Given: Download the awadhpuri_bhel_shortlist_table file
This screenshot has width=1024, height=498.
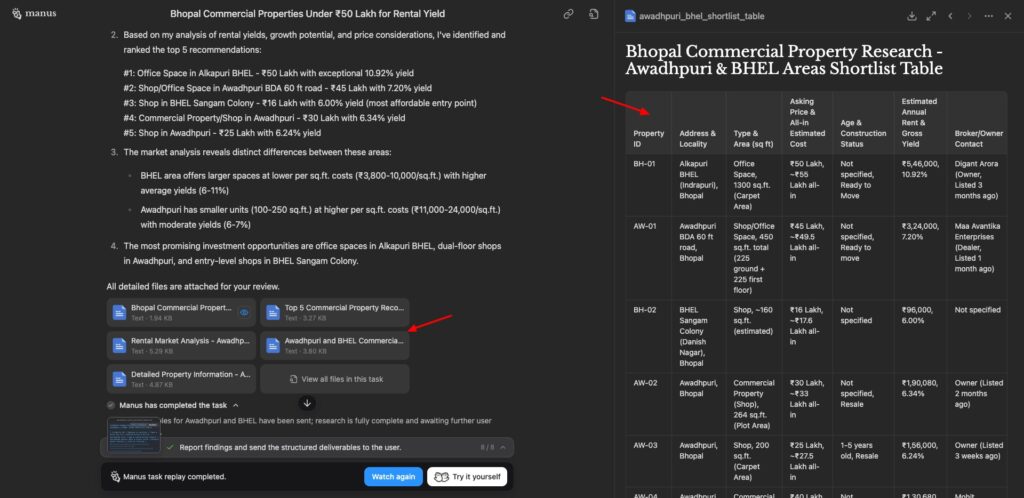Looking at the screenshot, I should (x=912, y=16).
